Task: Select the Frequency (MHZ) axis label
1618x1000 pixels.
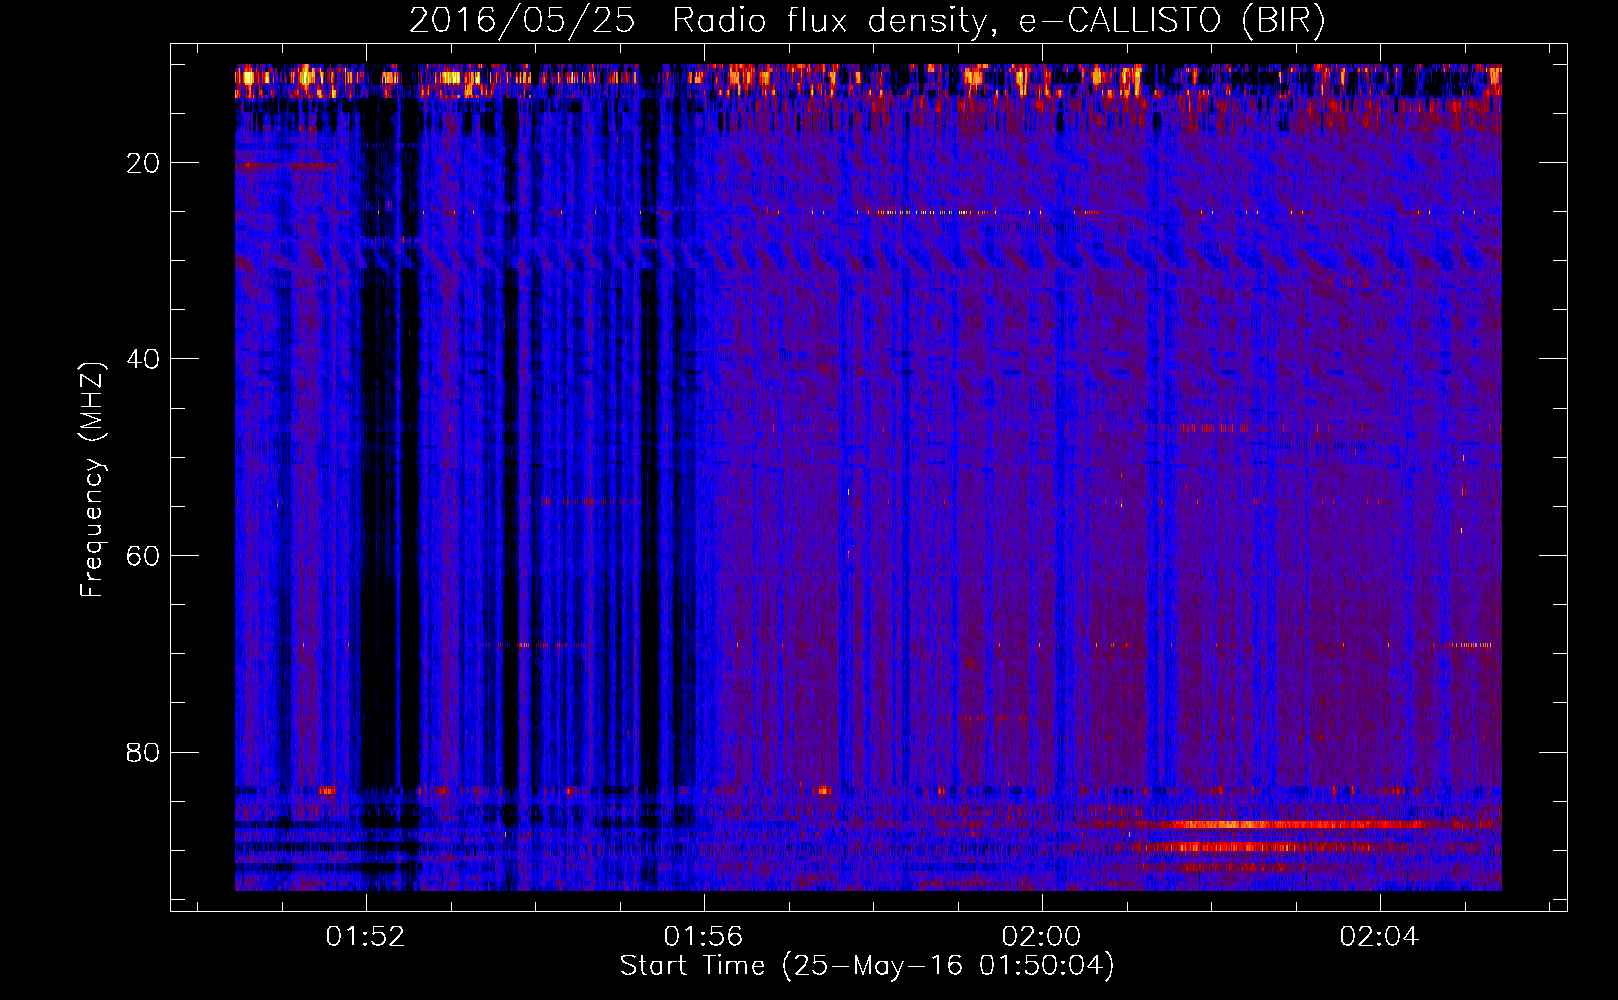Action: (91, 480)
